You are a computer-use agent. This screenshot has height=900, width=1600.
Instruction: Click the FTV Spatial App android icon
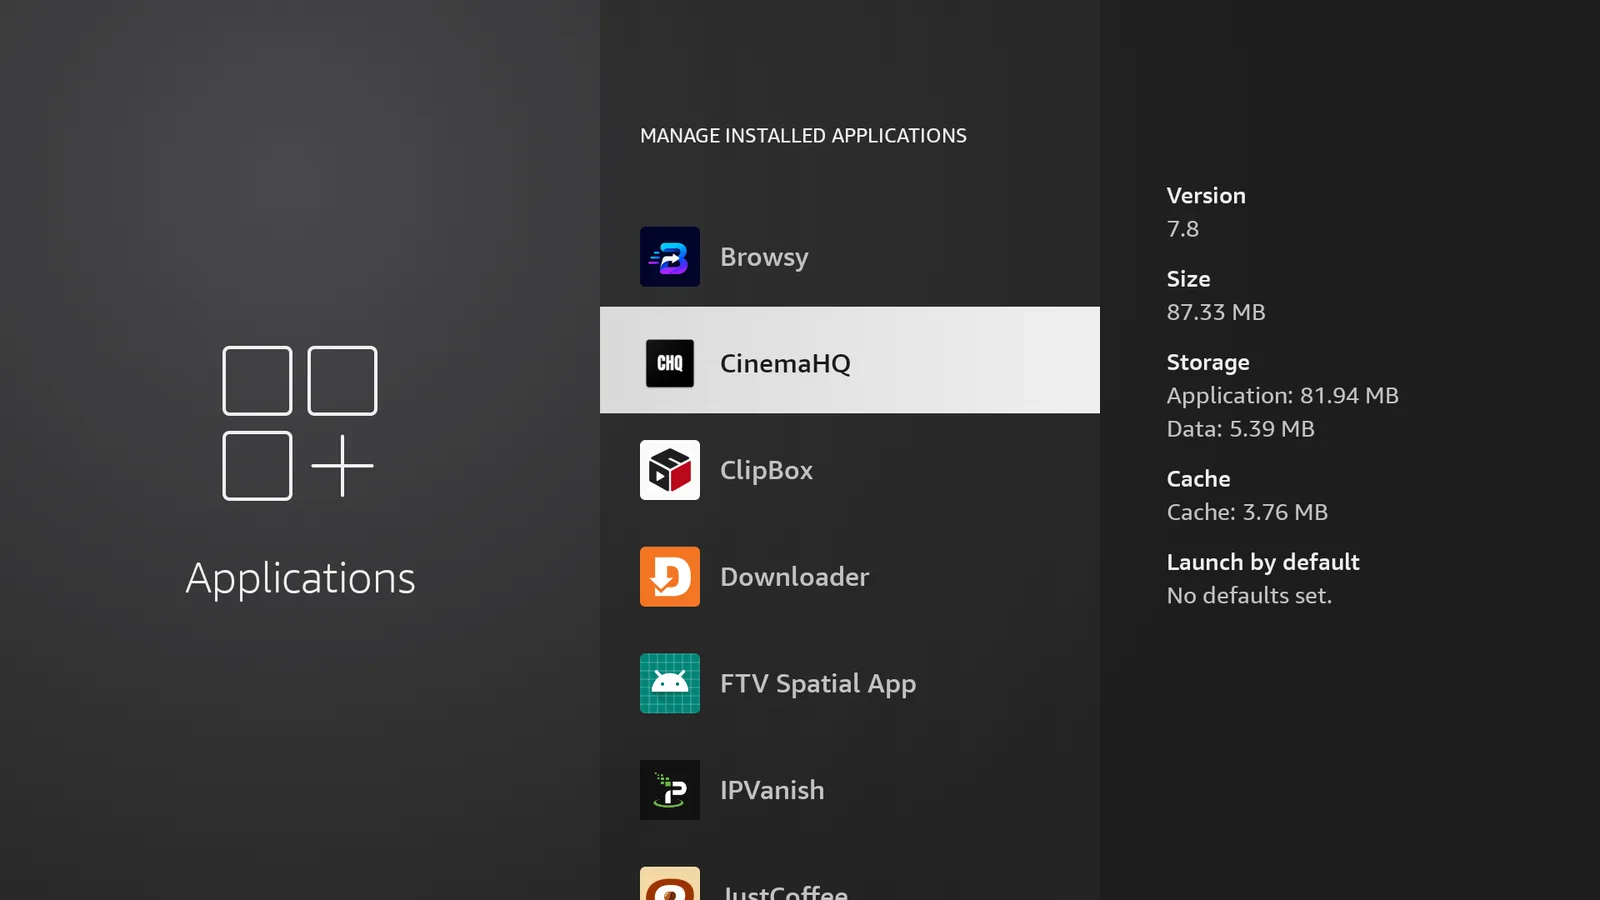670,683
